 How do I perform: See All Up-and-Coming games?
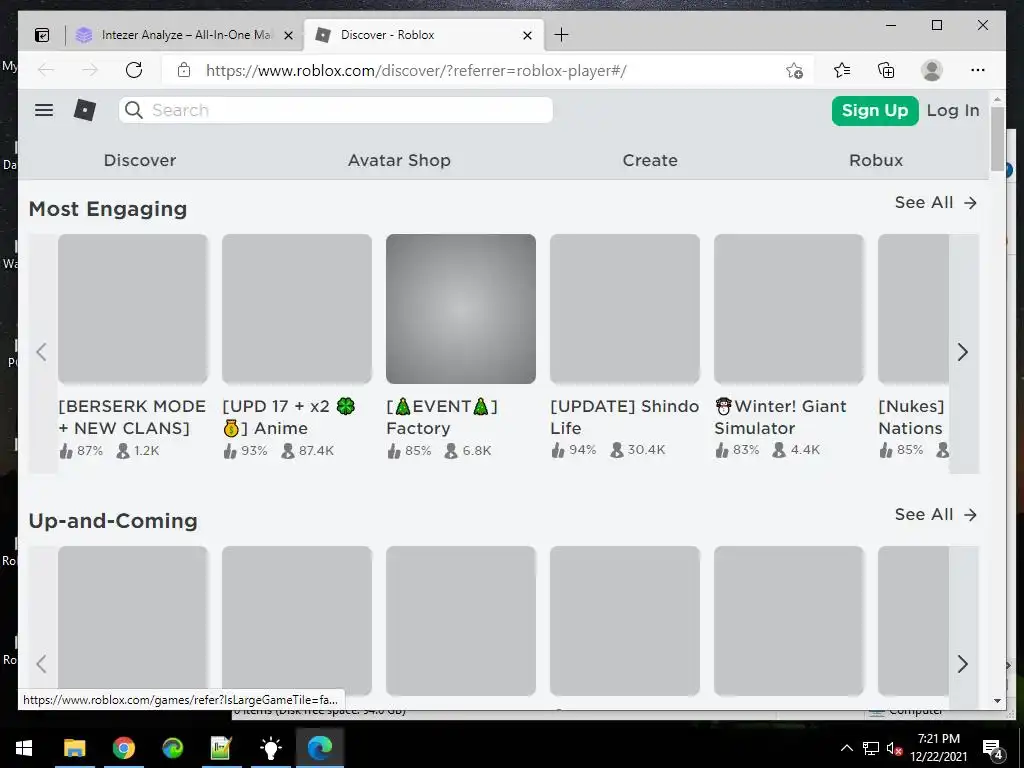[x=935, y=515]
